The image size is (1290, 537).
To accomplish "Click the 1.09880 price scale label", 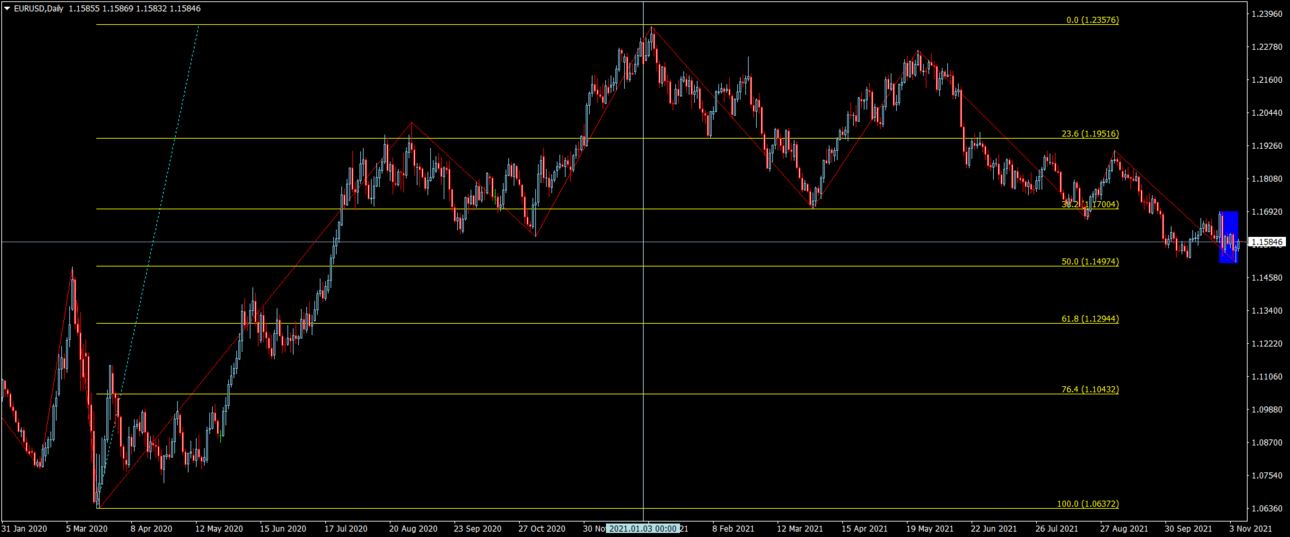I will pyautogui.click(x=1266, y=409).
